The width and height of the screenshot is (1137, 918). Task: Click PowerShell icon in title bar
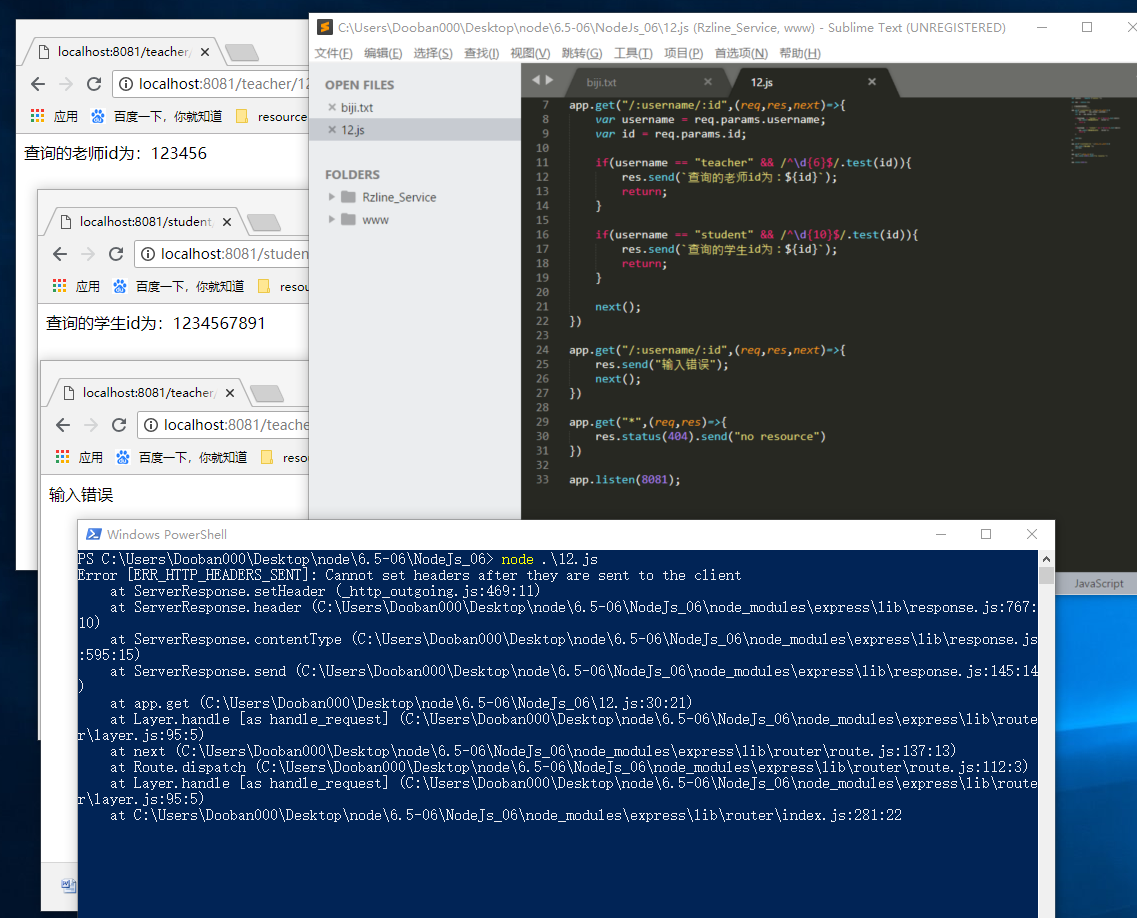(94, 534)
